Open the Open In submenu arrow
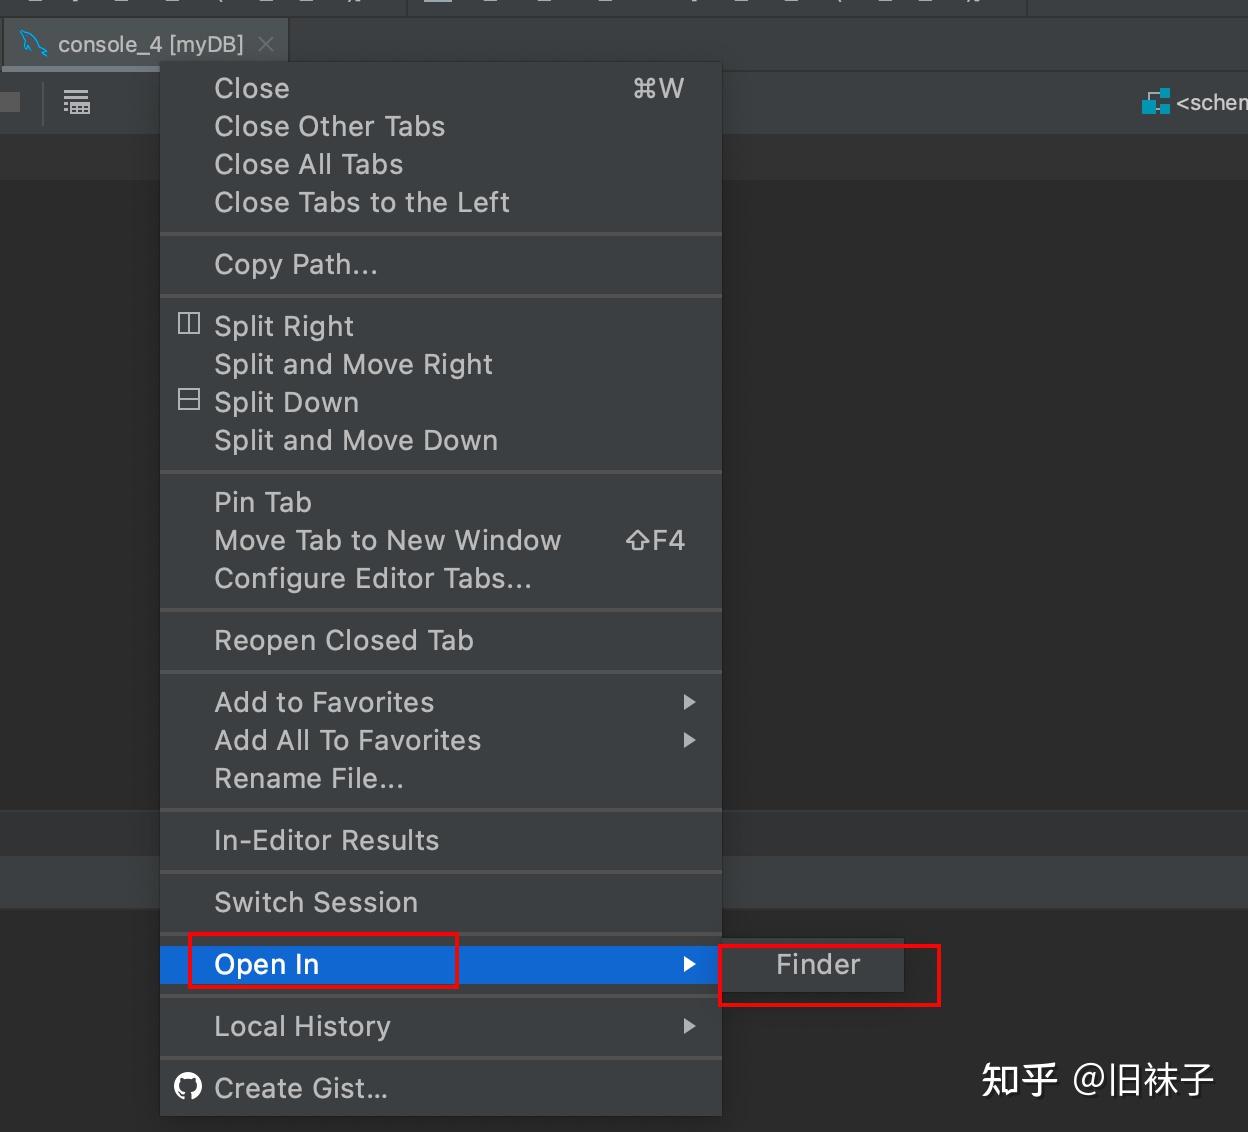1248x1132 pixels. pyautogui.click(x=688, y=964)
